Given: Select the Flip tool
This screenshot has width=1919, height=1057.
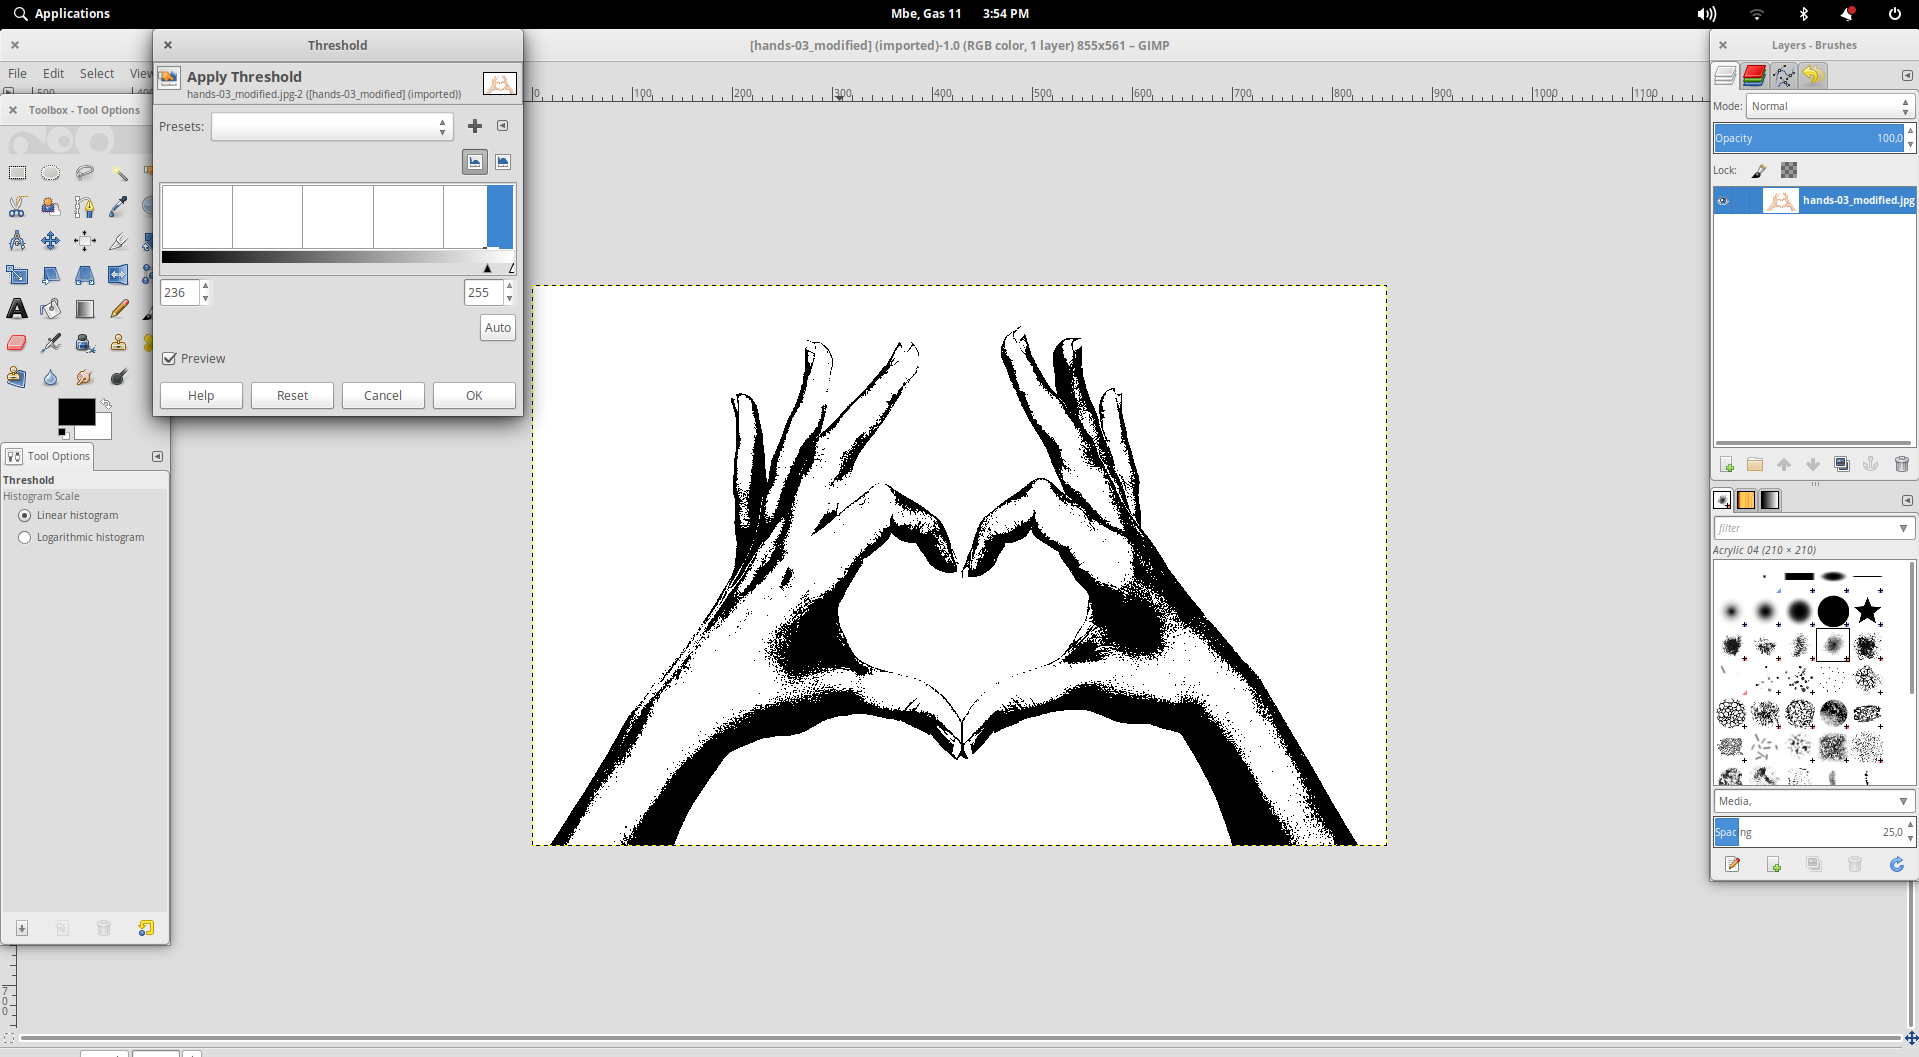Looking at the screenshot, I should pyautogui.click(x=119, y=275).
